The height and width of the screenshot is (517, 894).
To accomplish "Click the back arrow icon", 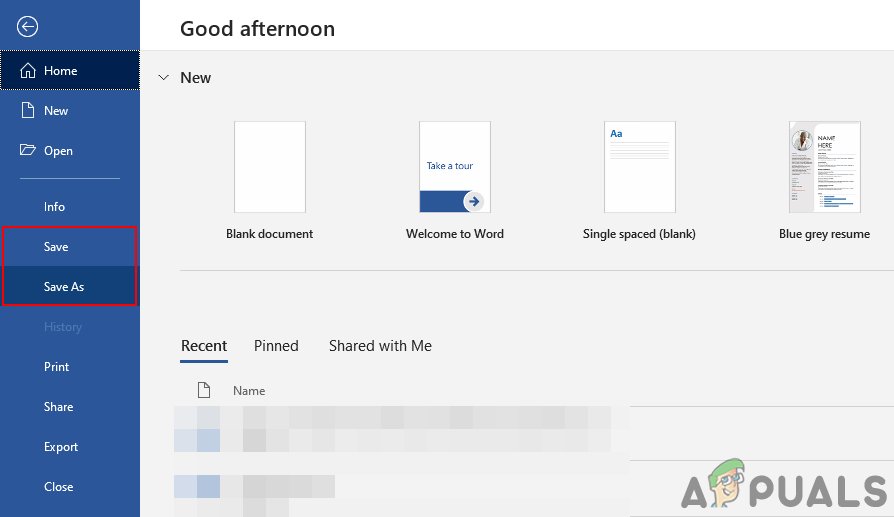I will [28, 27].
